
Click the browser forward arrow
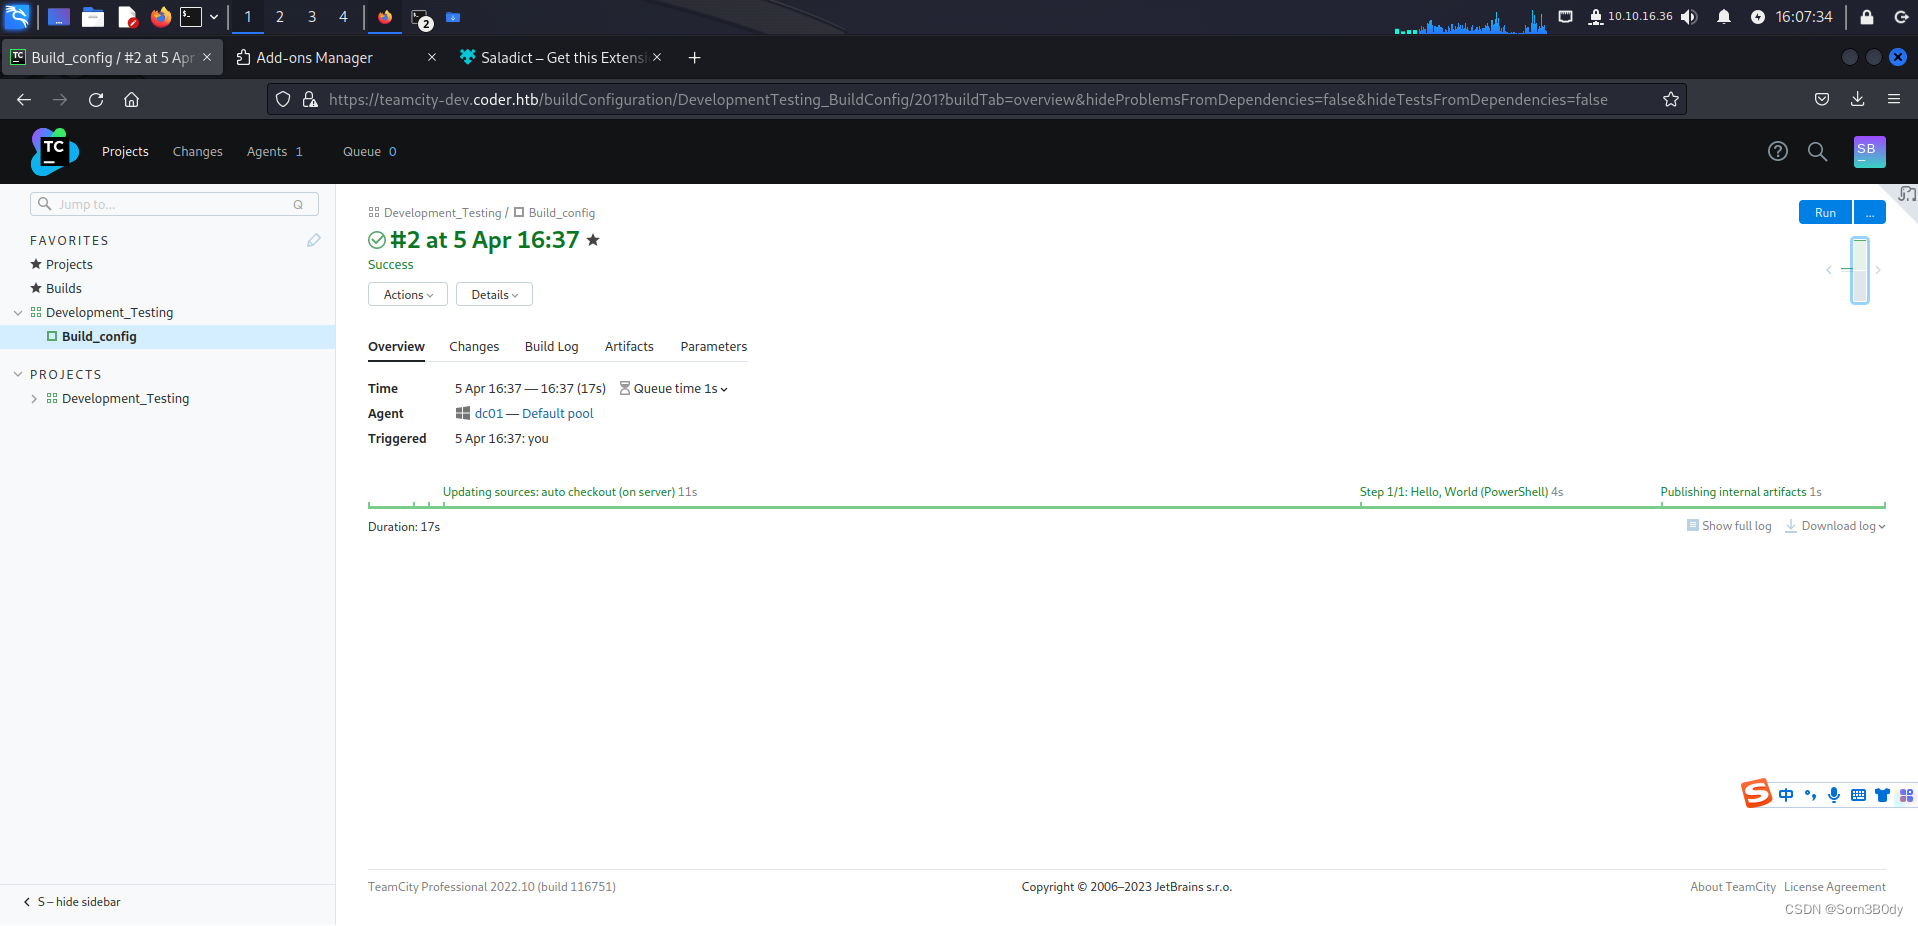pyautogui.click(x=60, y=99)
